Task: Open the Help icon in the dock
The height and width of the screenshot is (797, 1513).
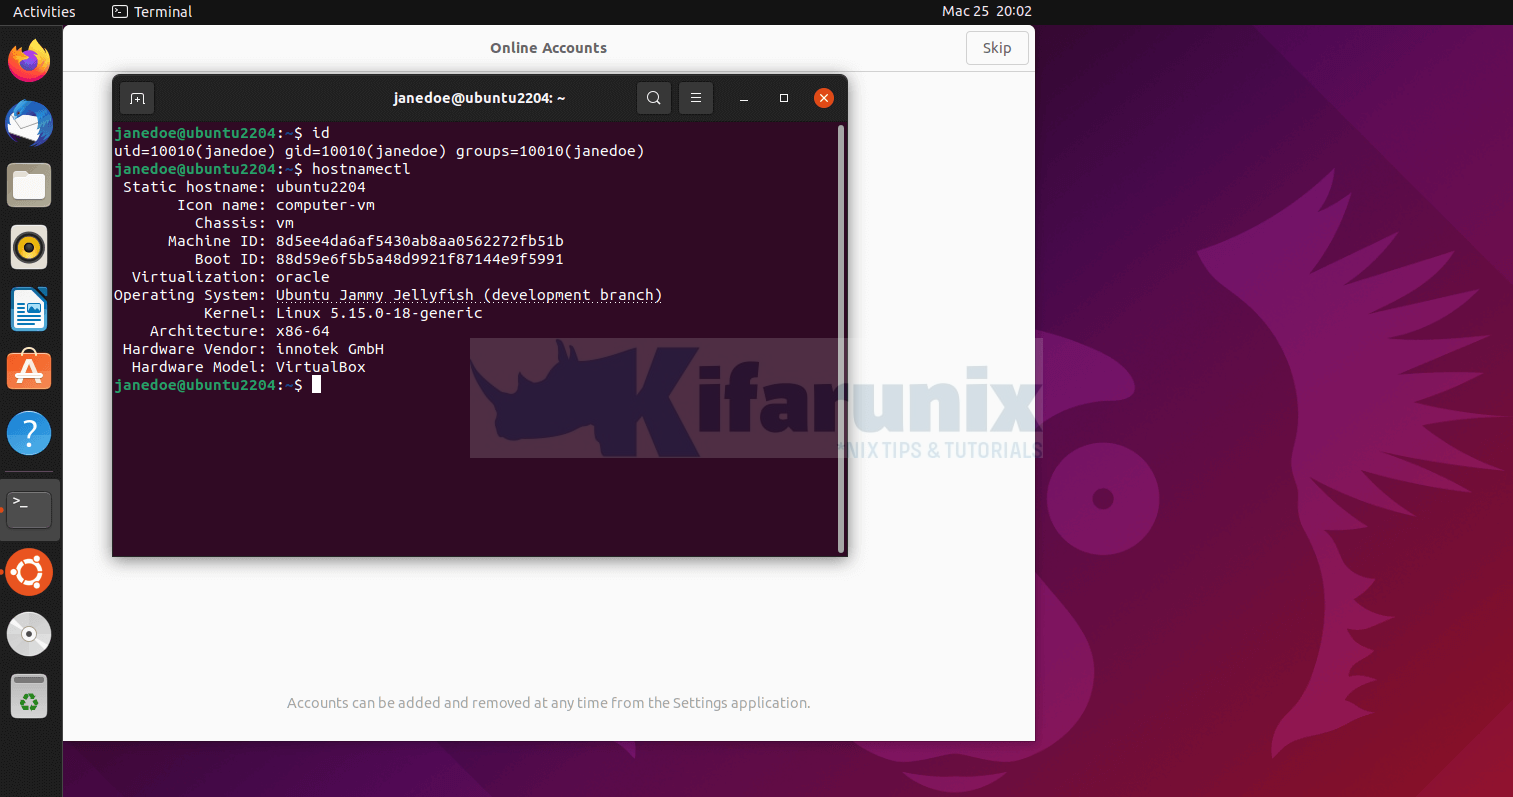Action: click(x=29, y=433)
